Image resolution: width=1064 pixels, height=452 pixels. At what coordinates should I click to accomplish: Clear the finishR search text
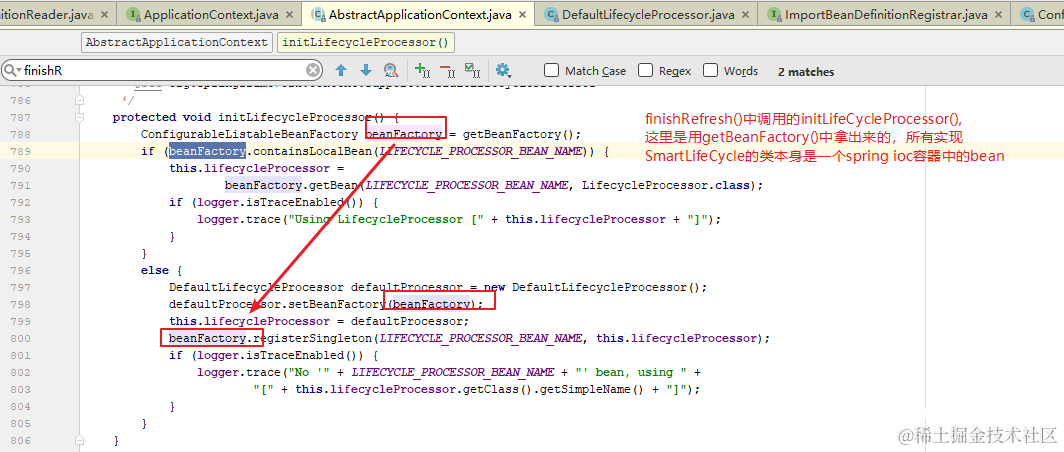[x=313, y=71]
